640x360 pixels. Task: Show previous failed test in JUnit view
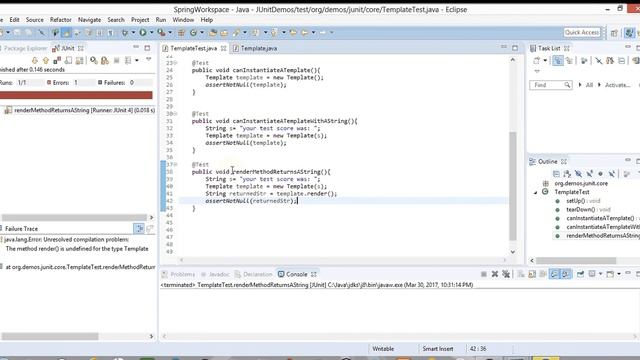46,60
